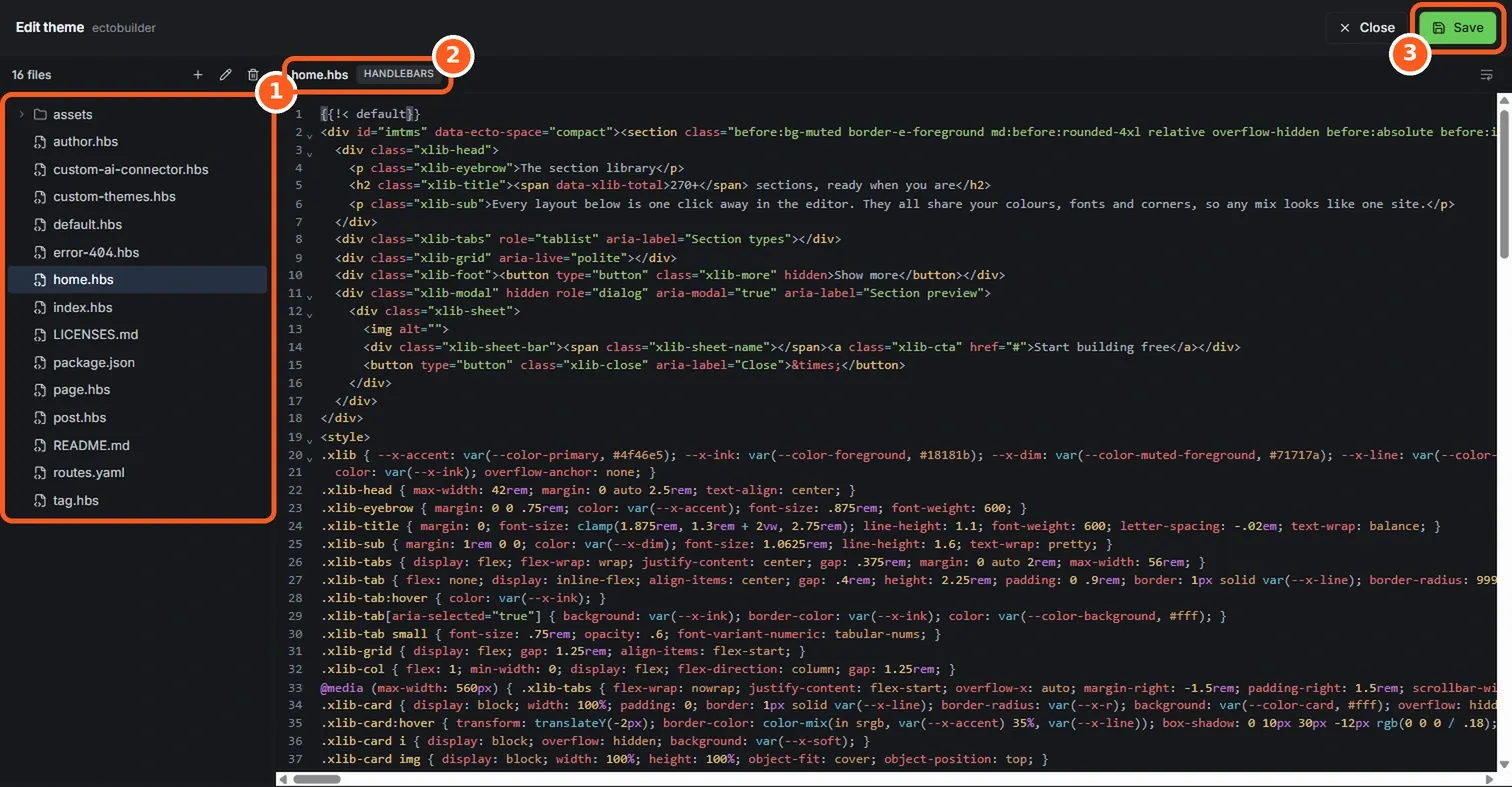Open default.hbs from the file tree
The image size is (1512, 787).
tap(137, 224)
